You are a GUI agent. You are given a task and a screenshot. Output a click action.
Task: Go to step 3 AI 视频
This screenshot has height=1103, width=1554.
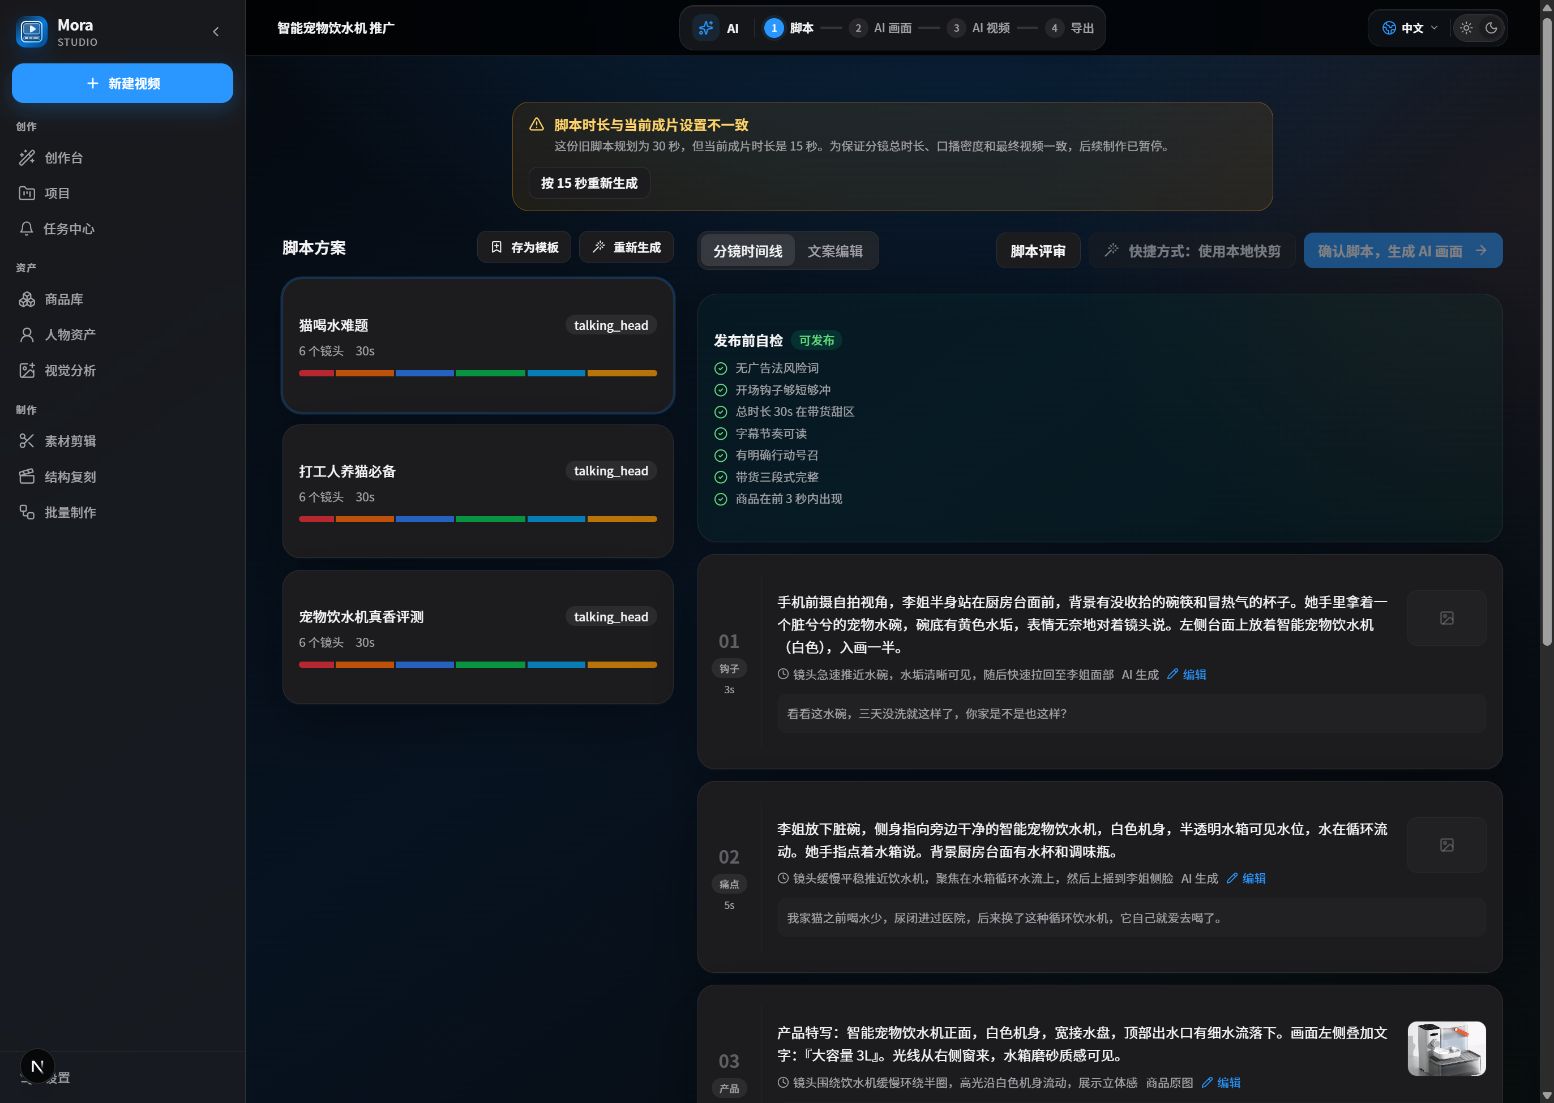979,28
